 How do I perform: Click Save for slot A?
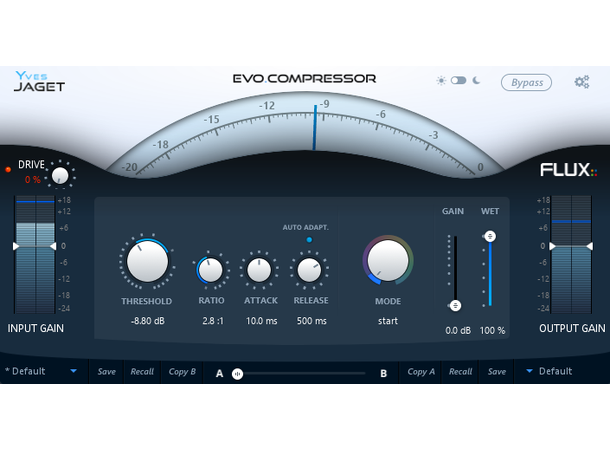[x=107, y=372]
